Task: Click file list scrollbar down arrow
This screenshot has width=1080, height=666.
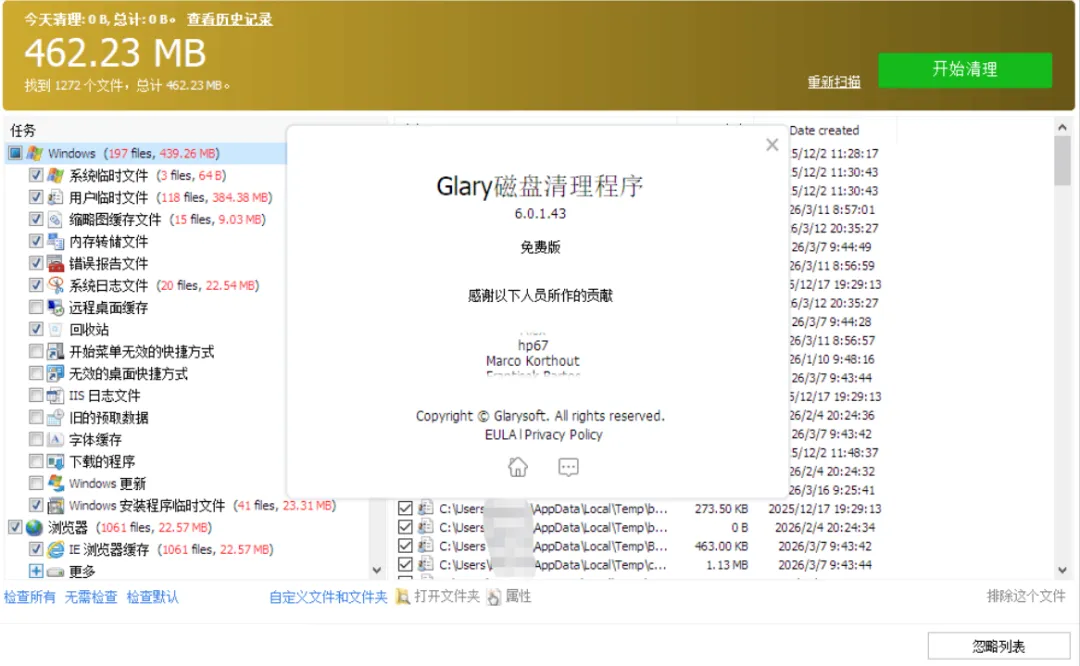Action: coord(1062,570)
